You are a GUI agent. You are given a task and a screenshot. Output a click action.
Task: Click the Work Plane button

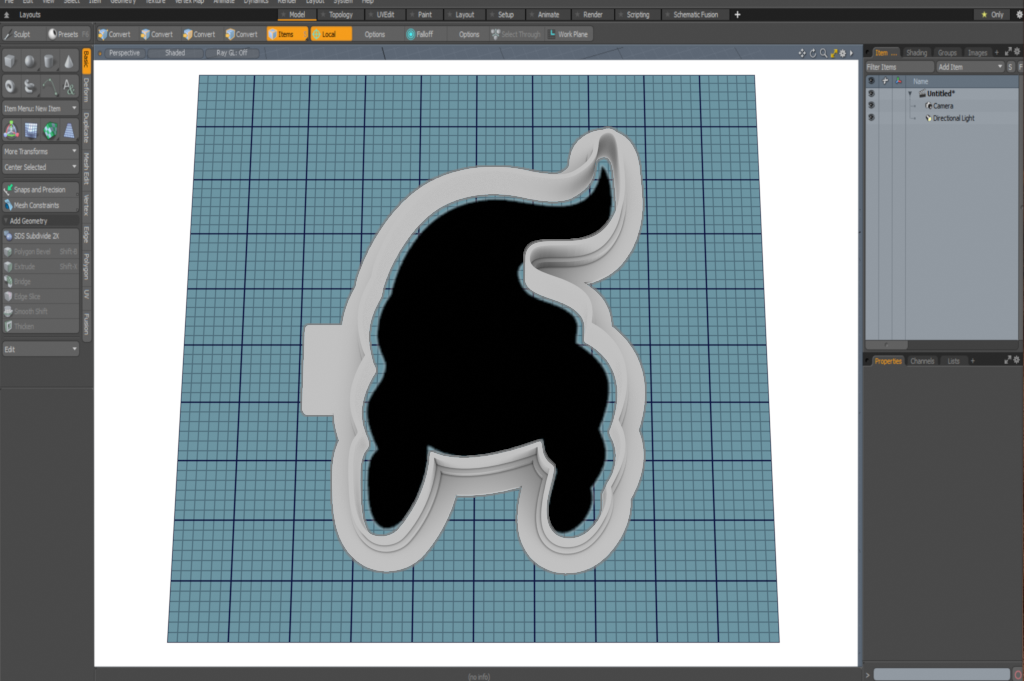pos(569,33)
